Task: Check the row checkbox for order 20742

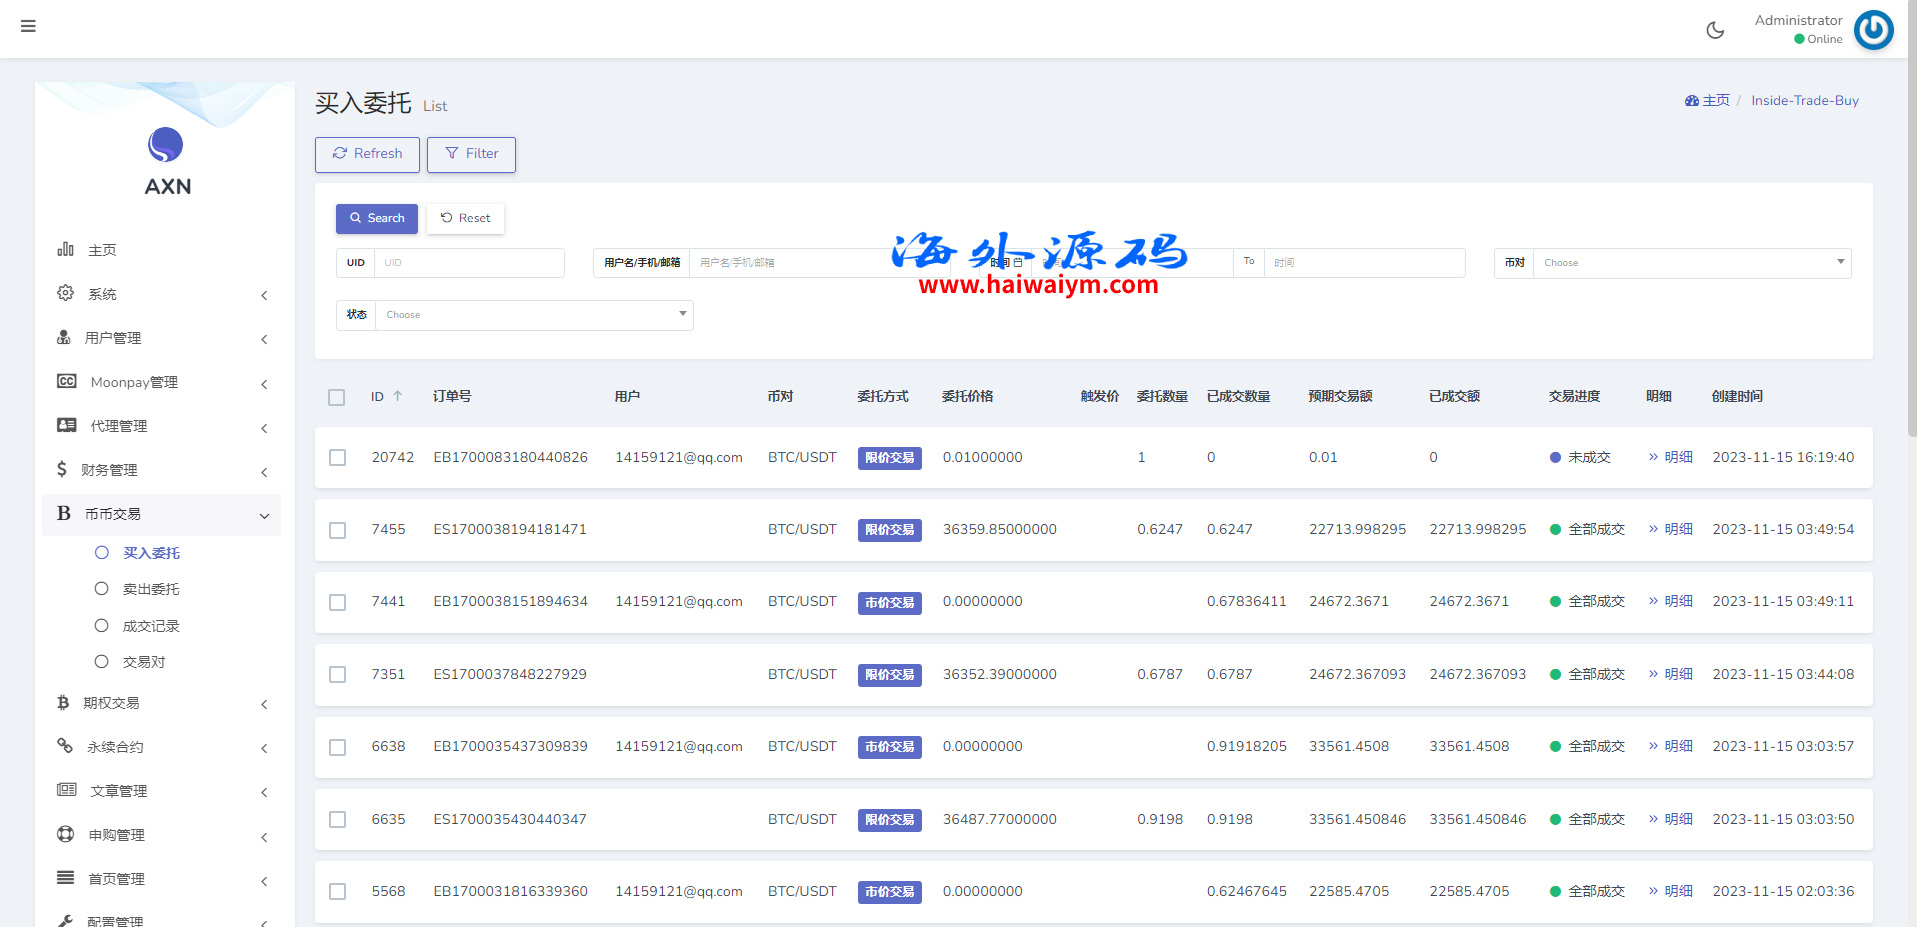Action: (337, 457)
